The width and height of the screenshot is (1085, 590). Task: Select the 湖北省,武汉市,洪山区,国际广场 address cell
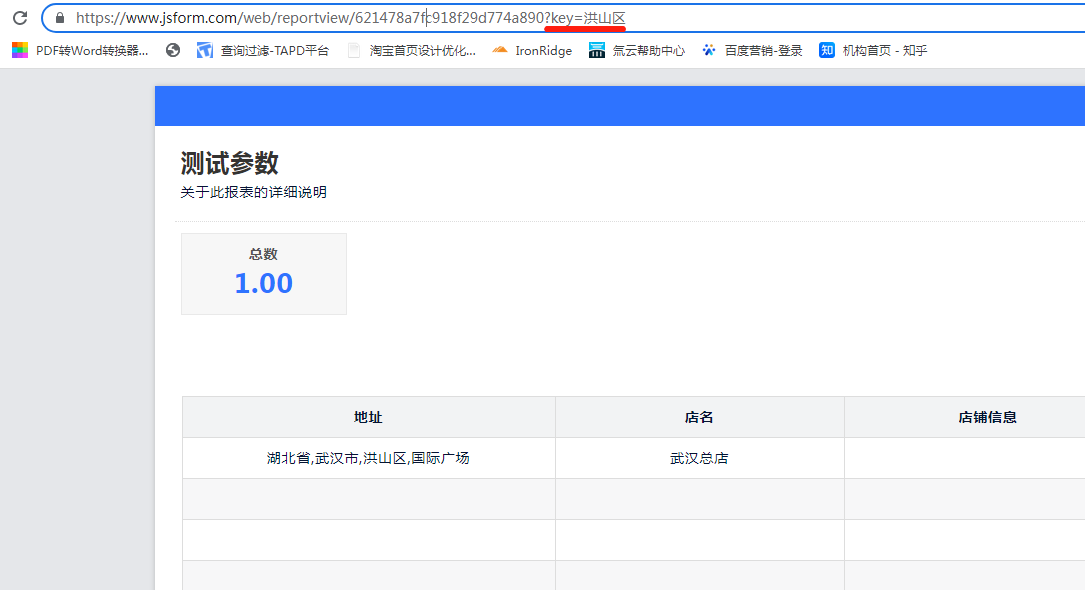click(x=368, y=458)
